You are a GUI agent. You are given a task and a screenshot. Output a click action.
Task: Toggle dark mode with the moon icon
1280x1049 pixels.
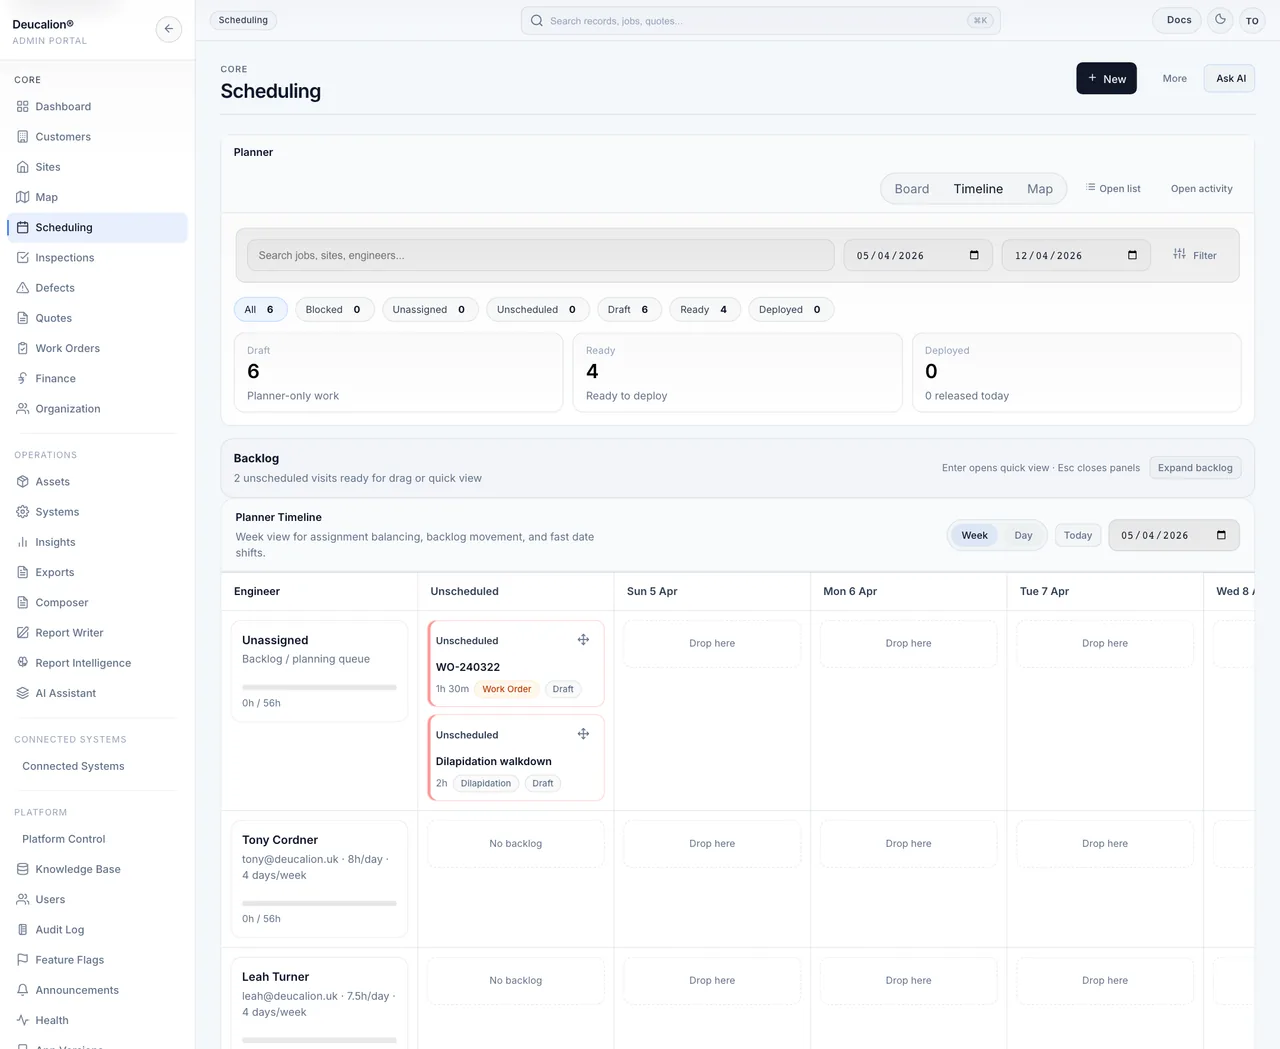point(1220,20)
